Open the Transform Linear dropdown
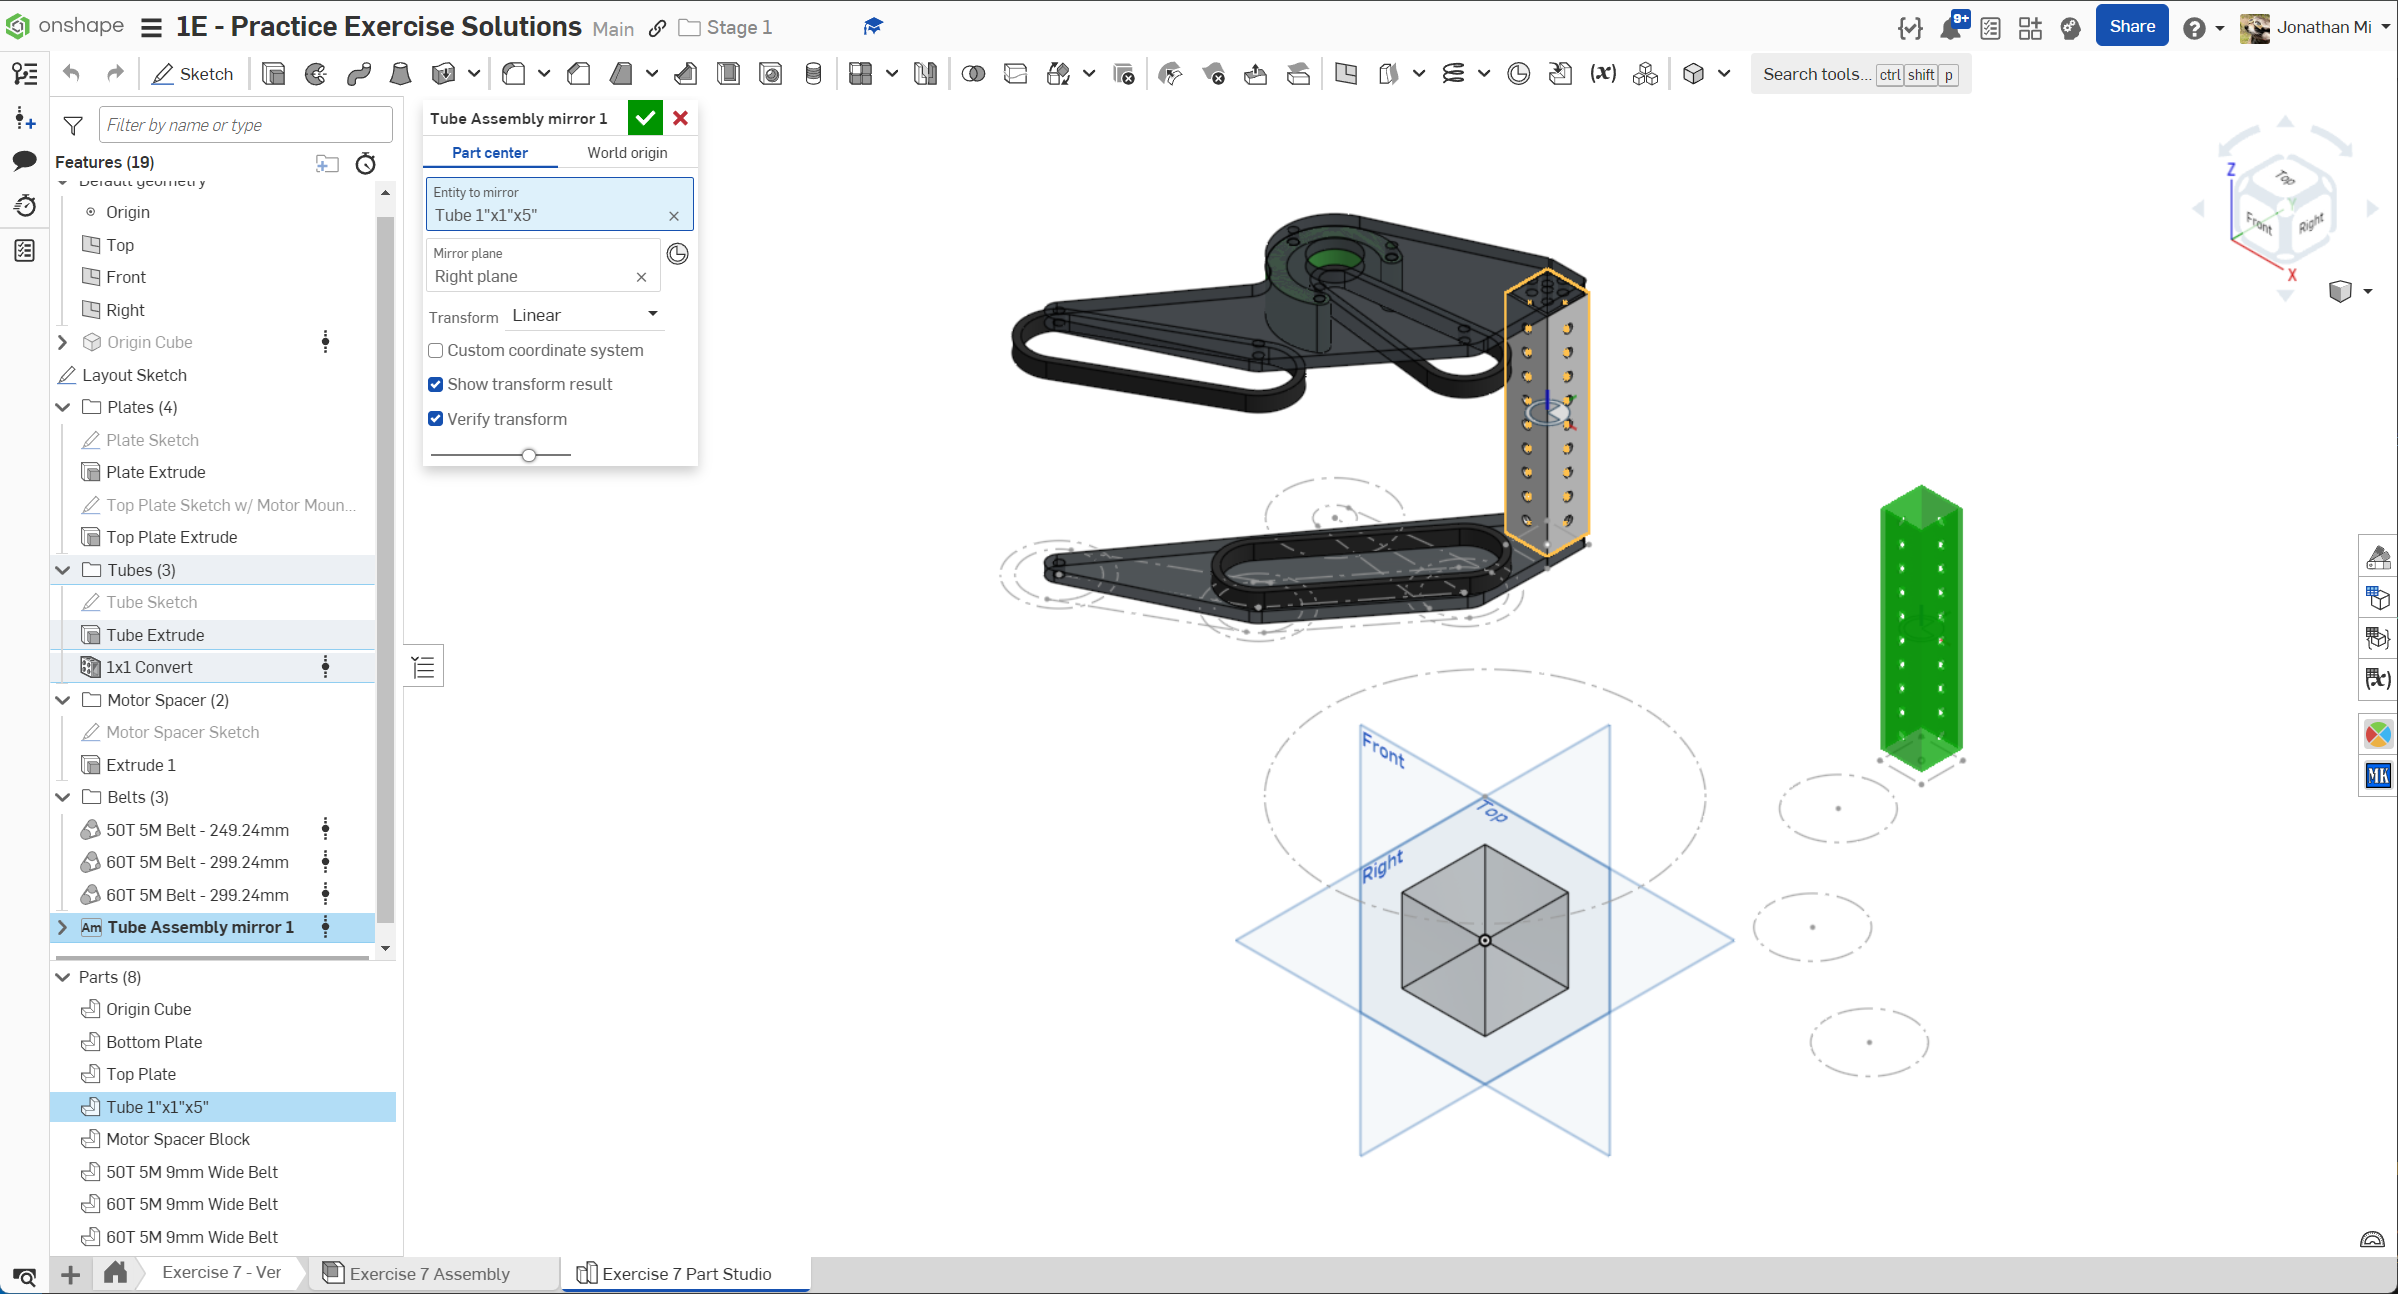 tap(585, 315)
